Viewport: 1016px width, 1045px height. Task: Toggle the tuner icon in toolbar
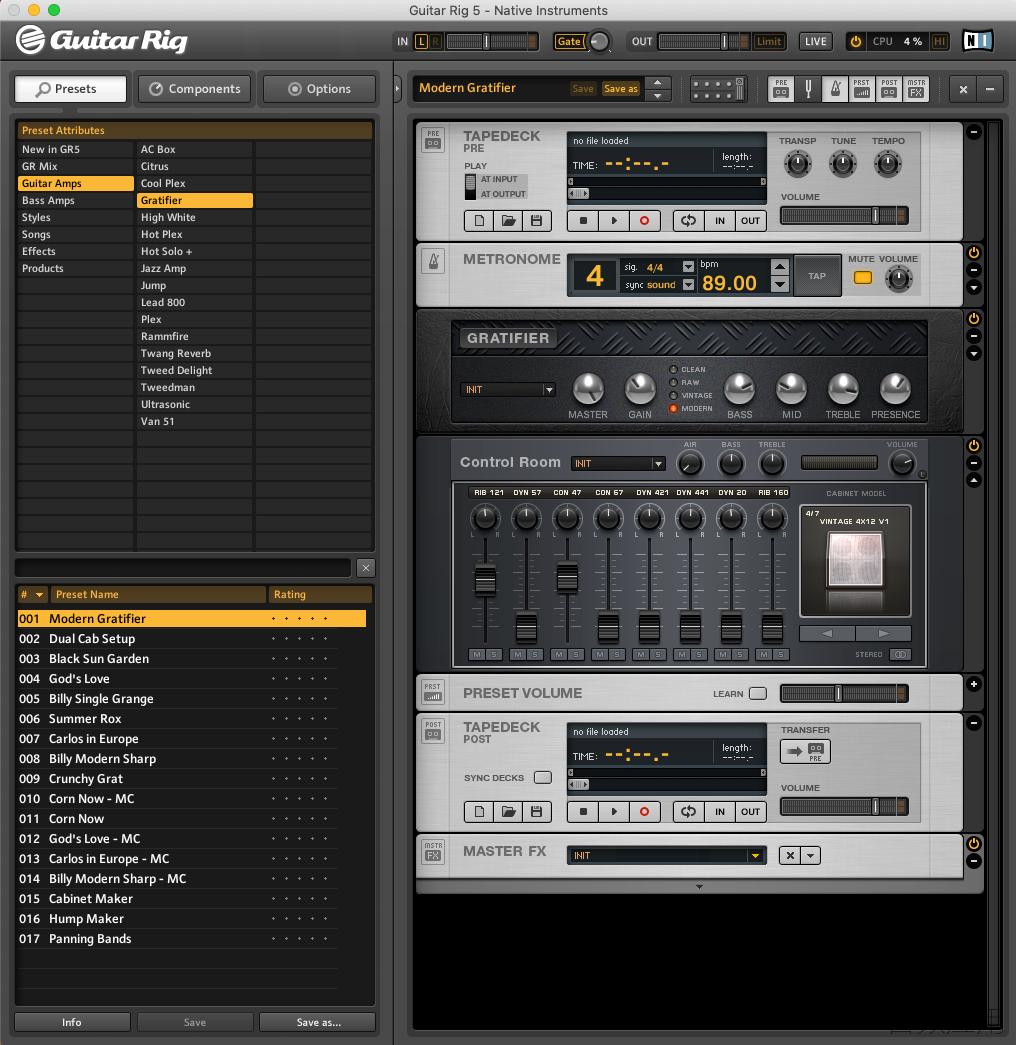pyautogui.click(x=808, y=89)
